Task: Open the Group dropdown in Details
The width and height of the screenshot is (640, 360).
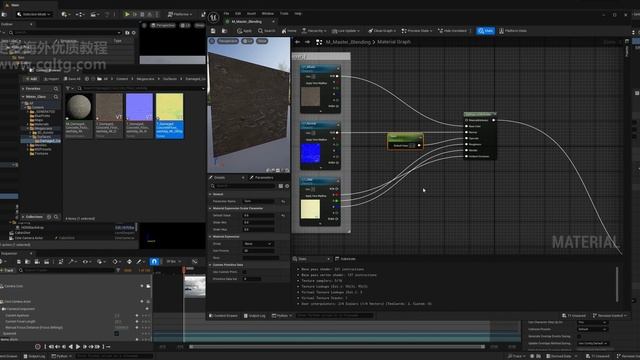Action: tap(258, 244)
